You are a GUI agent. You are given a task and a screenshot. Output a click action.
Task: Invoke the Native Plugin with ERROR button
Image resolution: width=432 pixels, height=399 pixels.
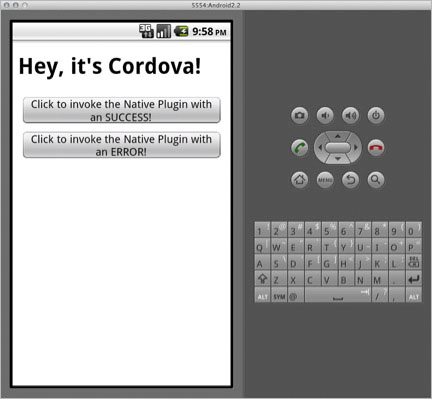122,145
